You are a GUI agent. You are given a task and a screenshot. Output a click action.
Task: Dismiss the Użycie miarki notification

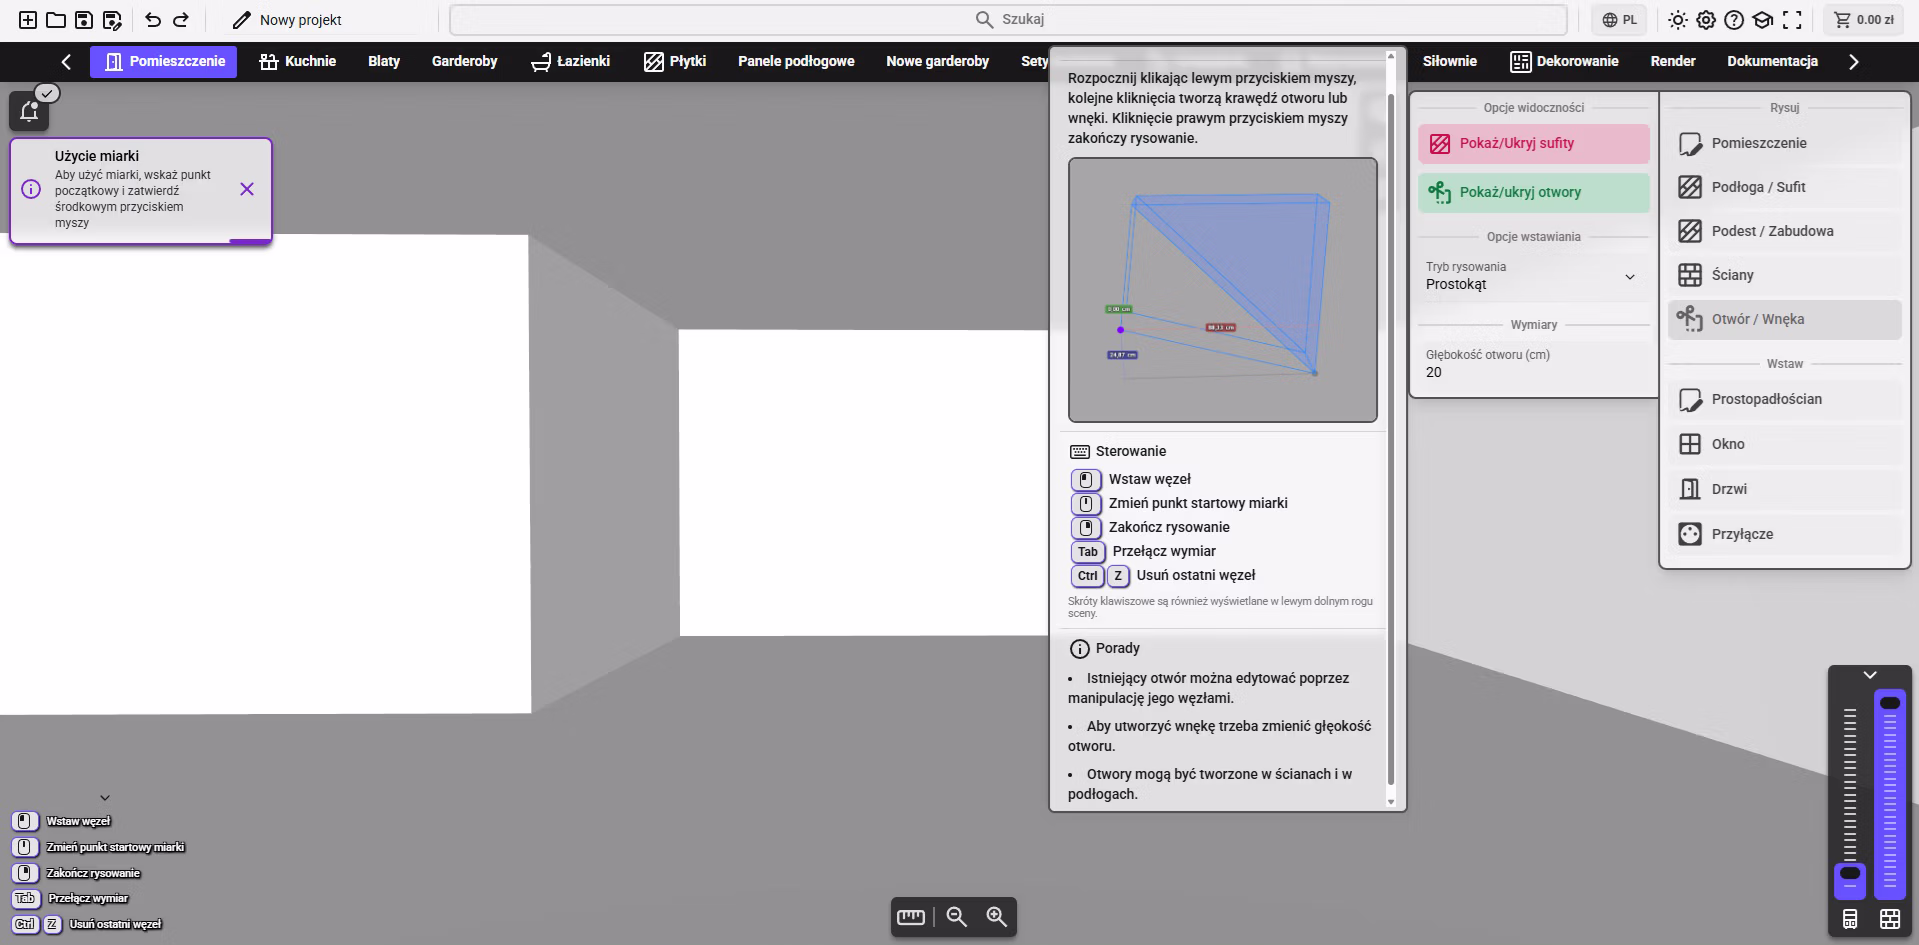click(x=247, y=189)
